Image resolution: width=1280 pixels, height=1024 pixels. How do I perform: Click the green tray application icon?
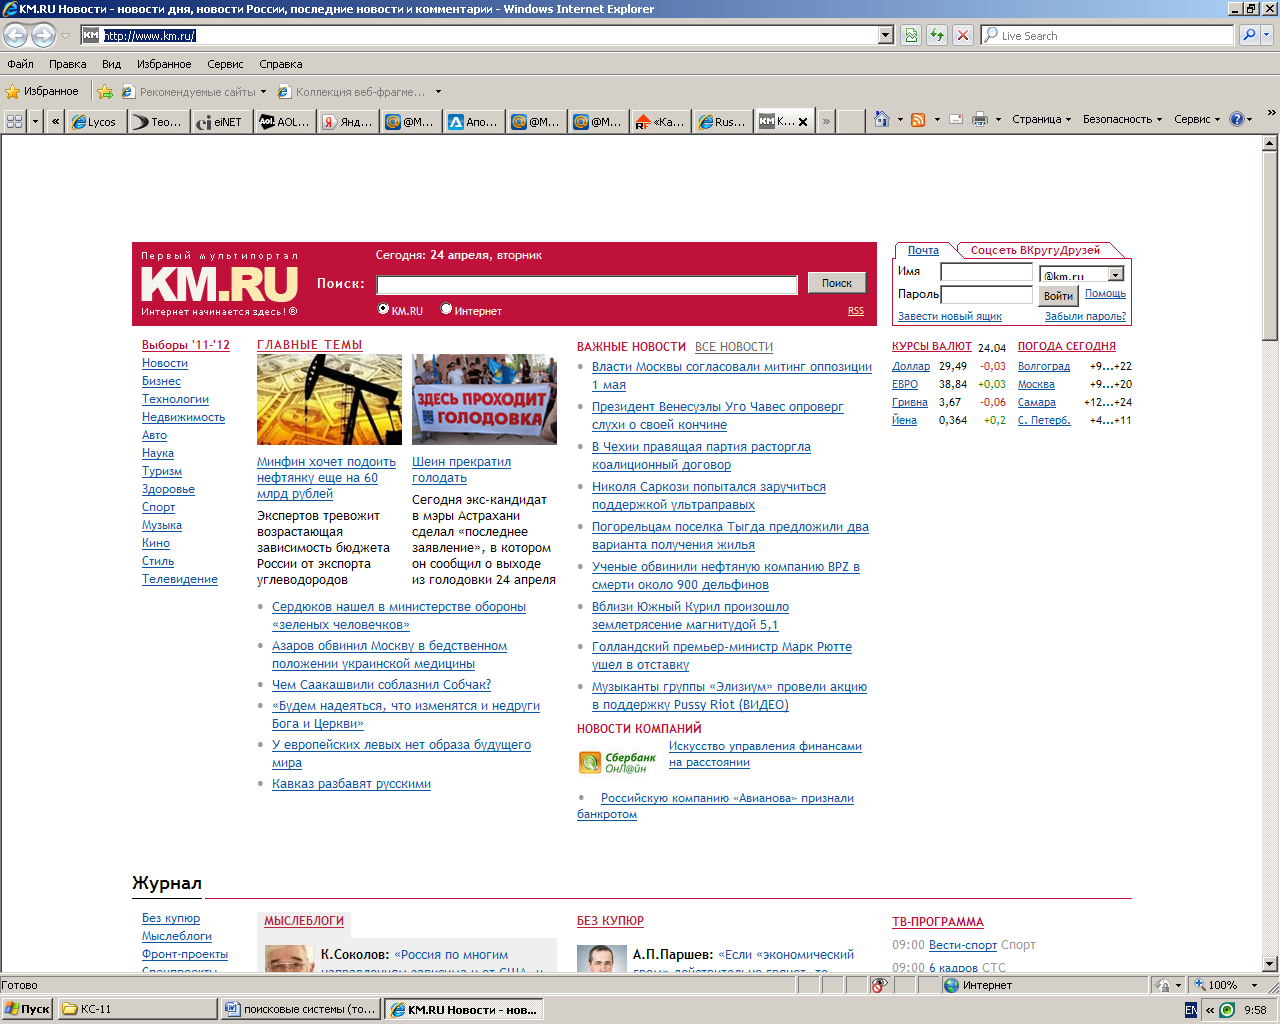[x=1227, y=1010]
